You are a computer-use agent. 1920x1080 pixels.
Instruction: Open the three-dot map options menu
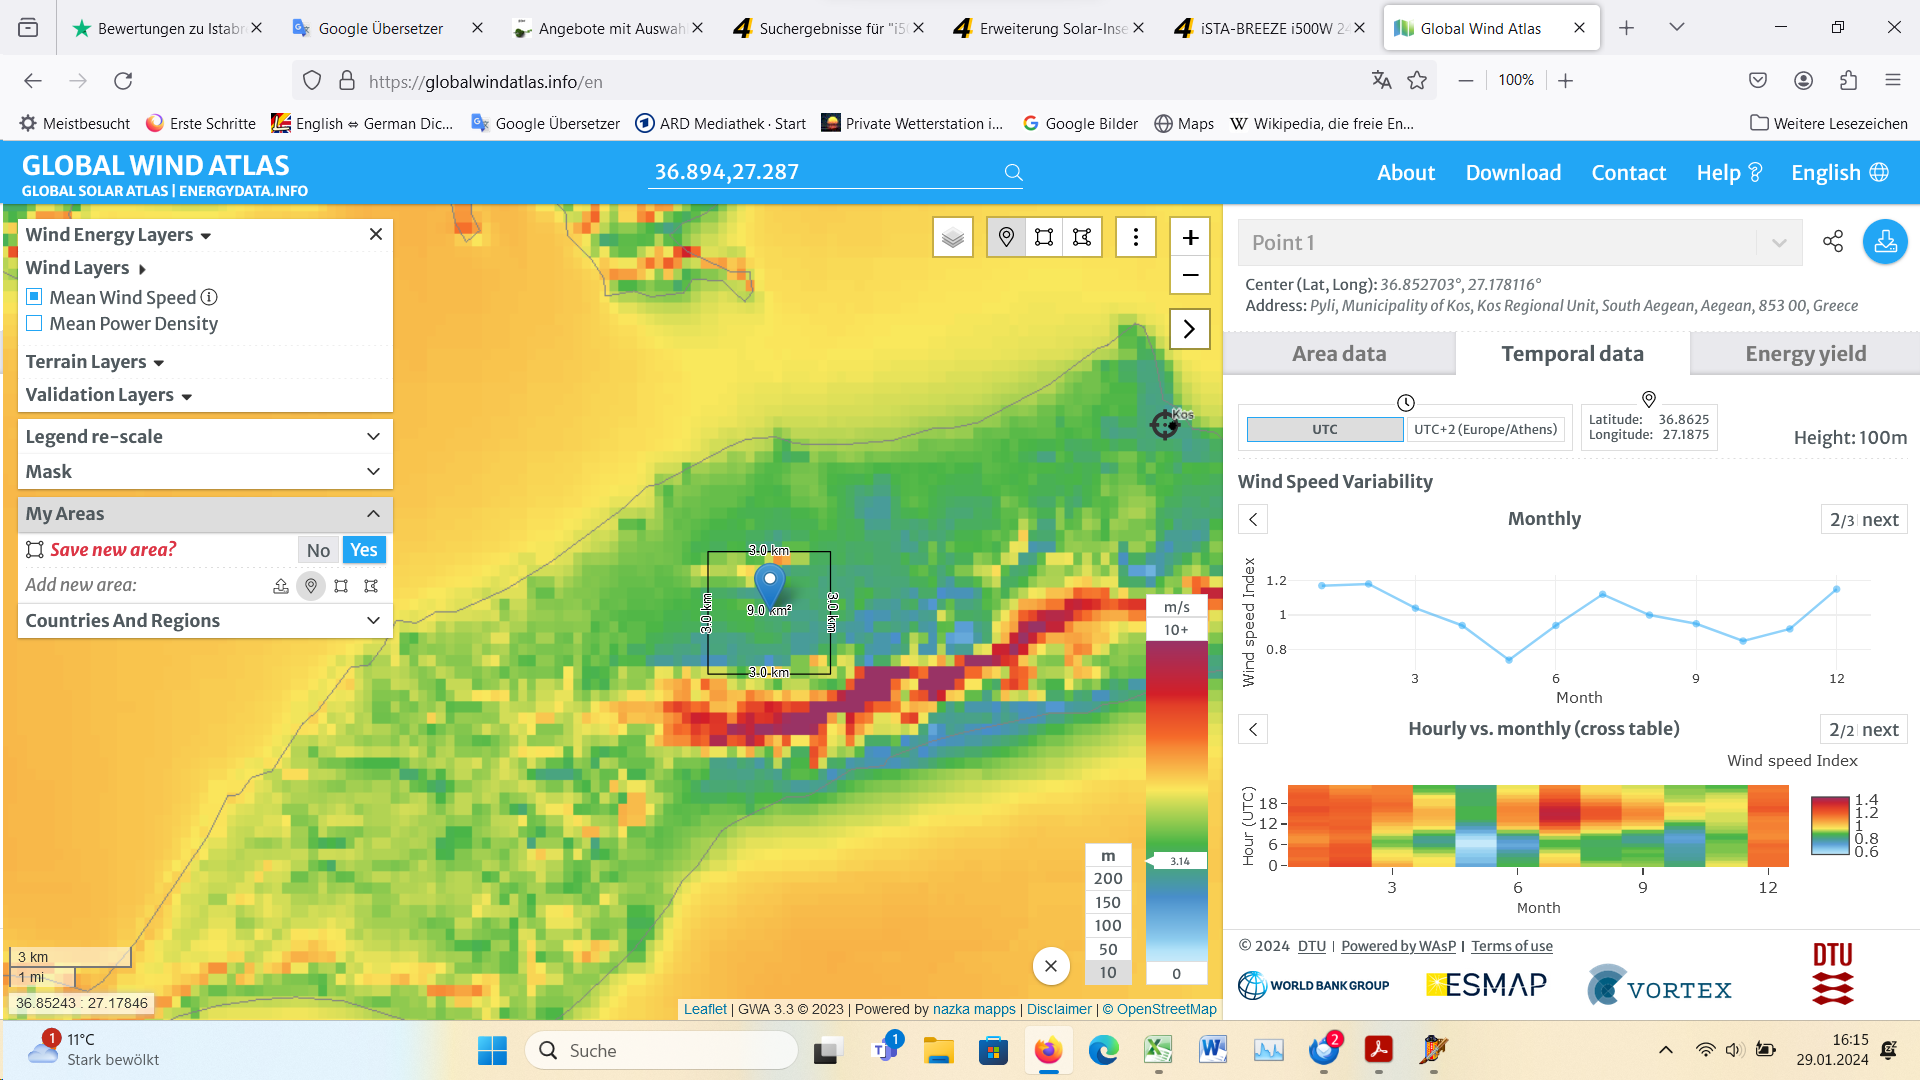tap(1135, 237)
